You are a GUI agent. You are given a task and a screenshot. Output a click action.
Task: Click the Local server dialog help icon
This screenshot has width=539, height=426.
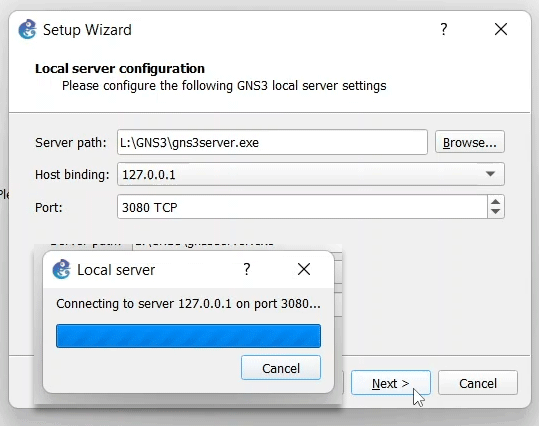pyautogui.click(x=247, y=269)
